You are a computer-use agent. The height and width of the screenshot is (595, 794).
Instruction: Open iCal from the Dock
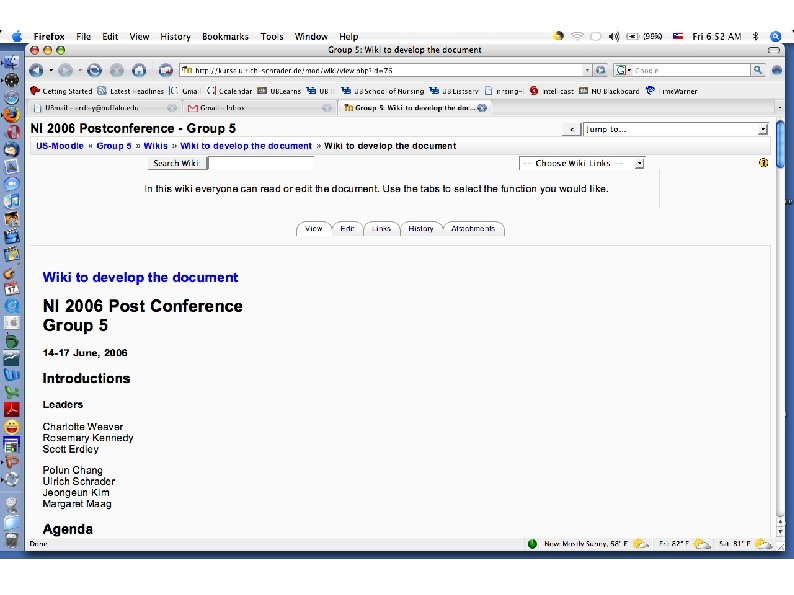12,289
